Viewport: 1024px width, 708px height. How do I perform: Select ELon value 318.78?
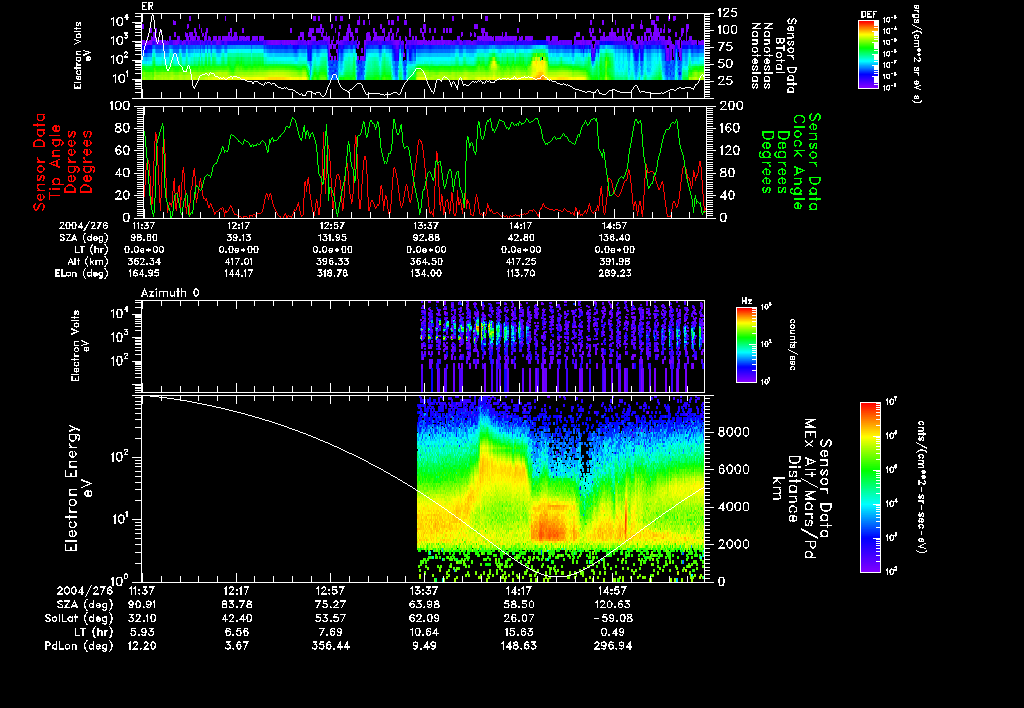click(332, 274)
